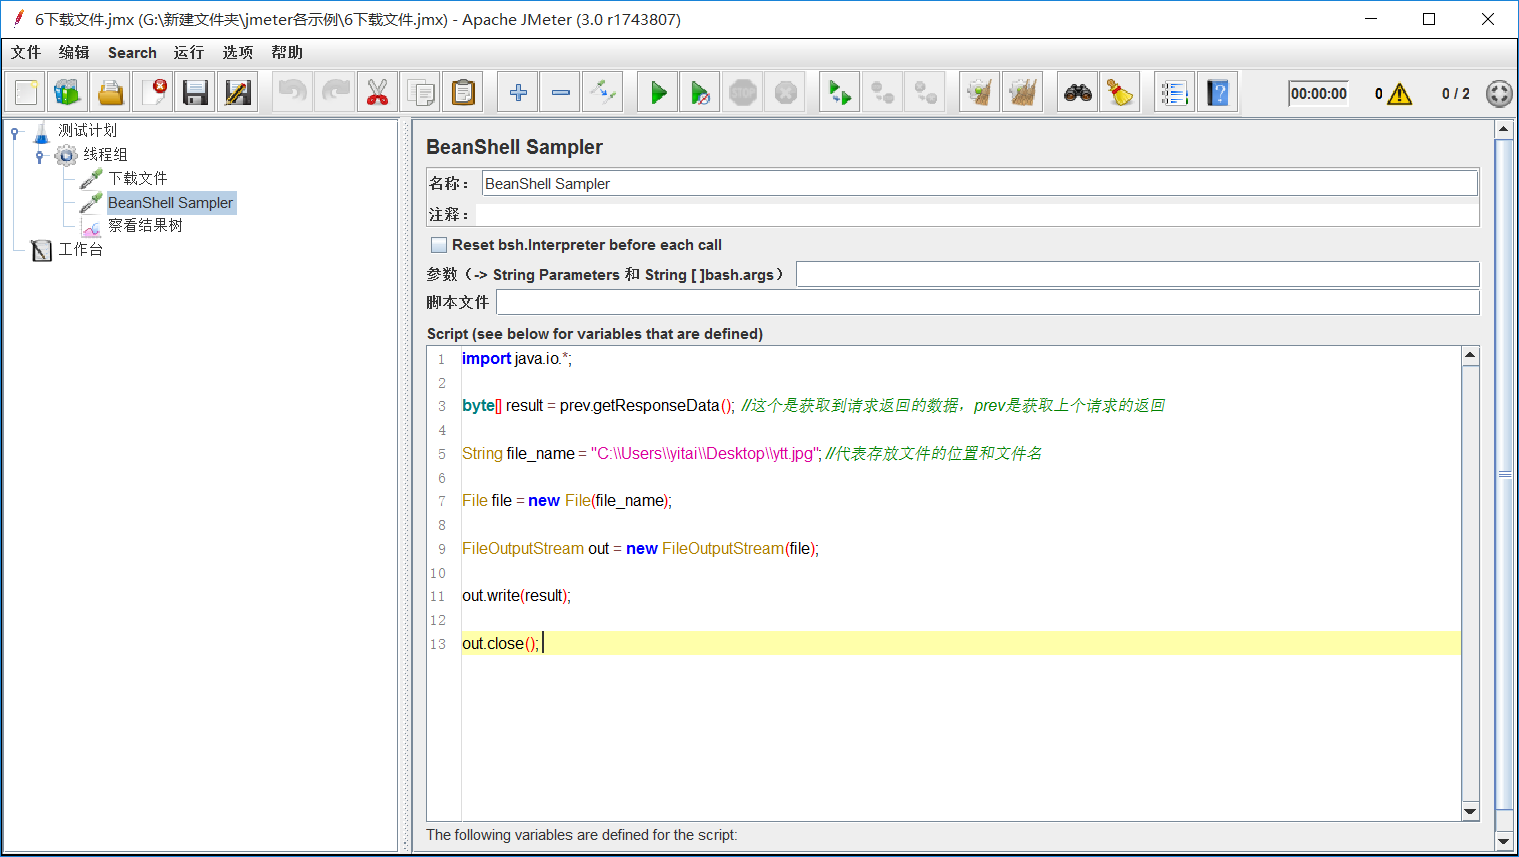Start the test with green play icon
The image size is (1519, 857).
(x=658, y=93)
